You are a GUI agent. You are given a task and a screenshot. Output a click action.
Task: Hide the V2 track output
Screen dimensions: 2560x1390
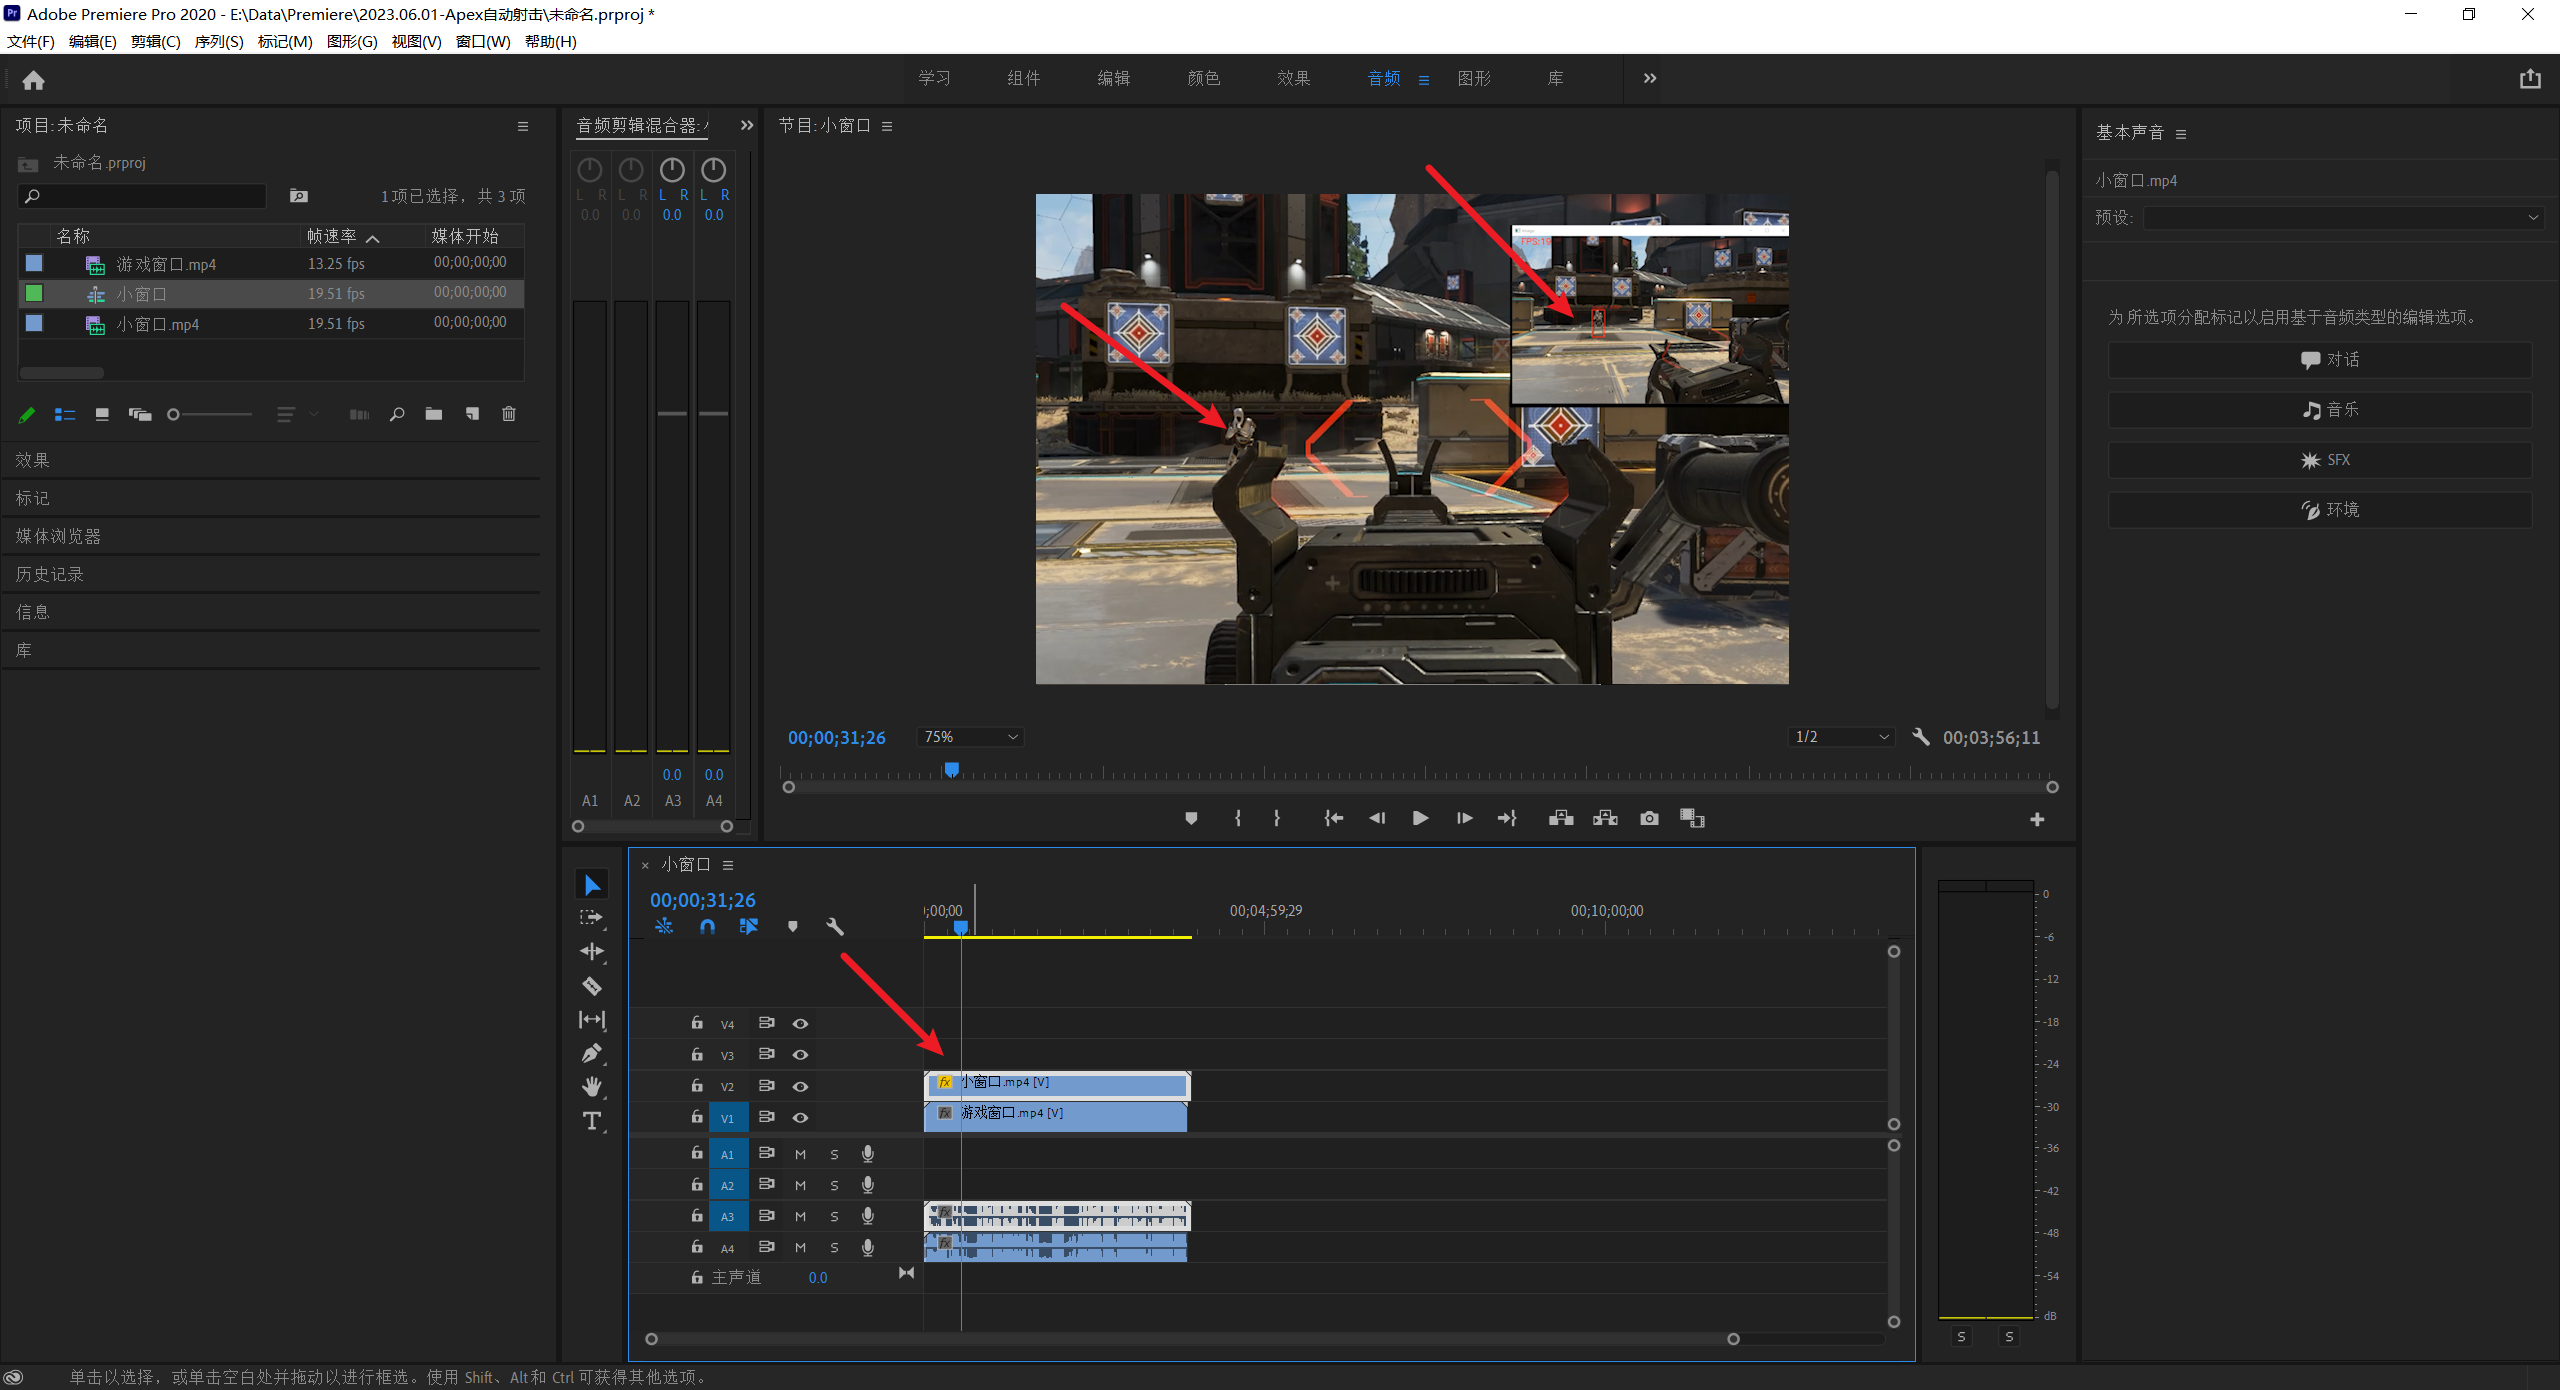[800, 1086]
